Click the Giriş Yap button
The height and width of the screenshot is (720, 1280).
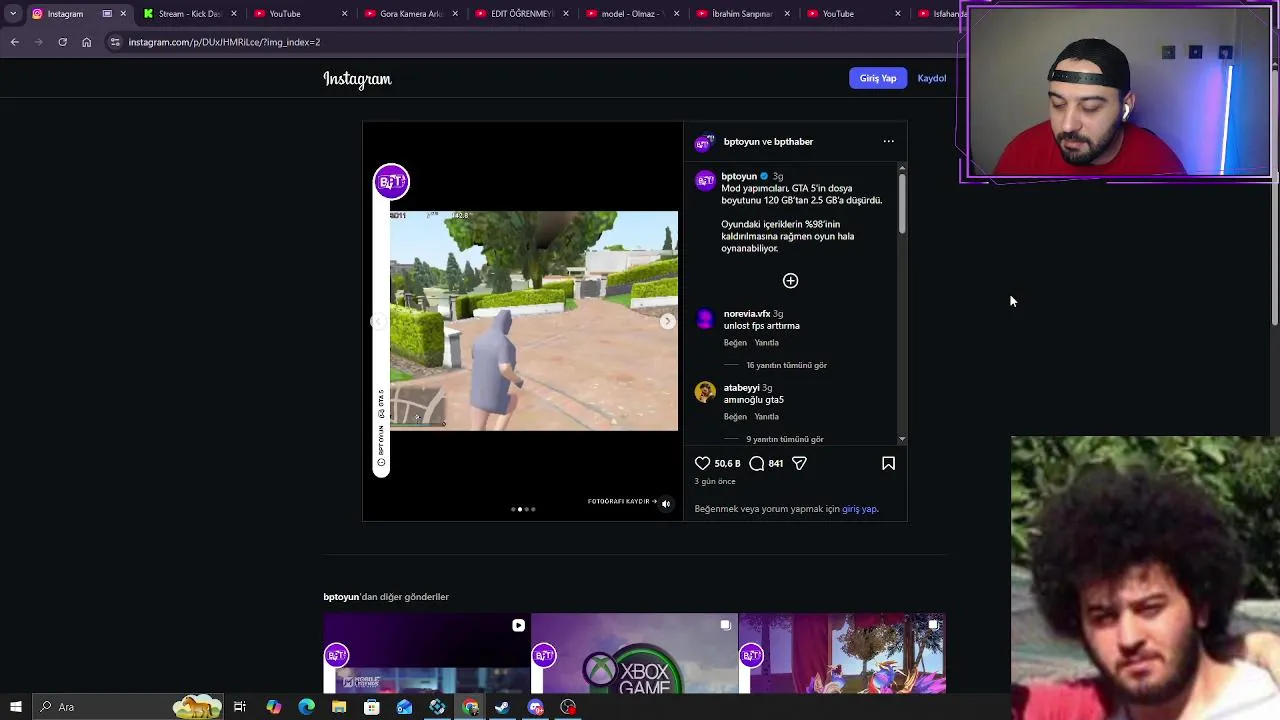878,78
